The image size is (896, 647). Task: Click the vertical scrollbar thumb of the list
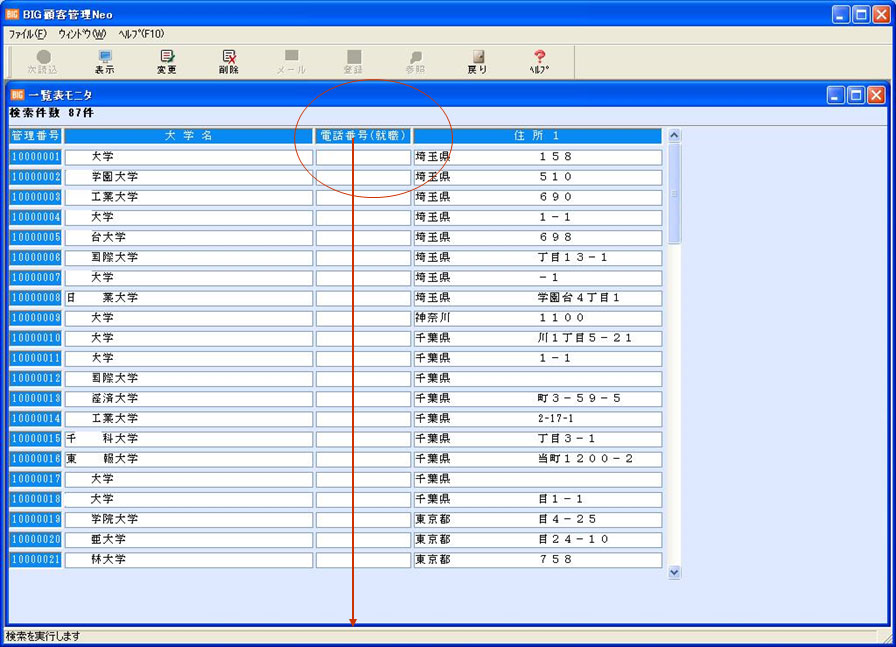click(674, 194)
